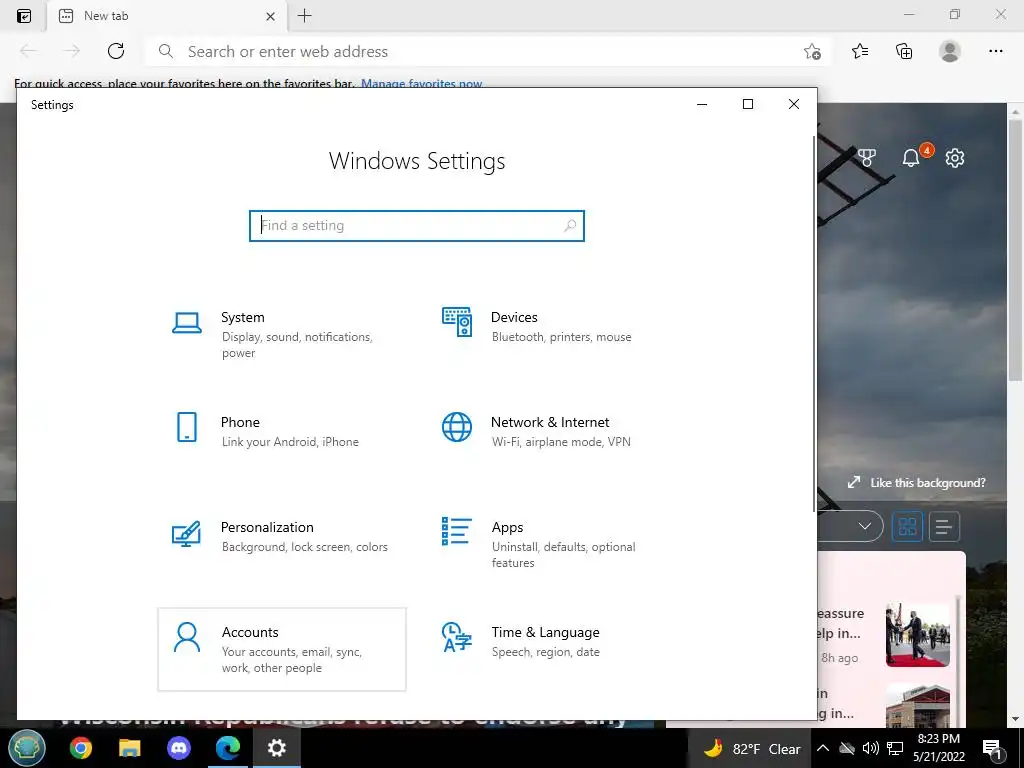Open notifications bell with 4 badge
The width and height of the screenshot is (1024, 768).
pos(911,157)
